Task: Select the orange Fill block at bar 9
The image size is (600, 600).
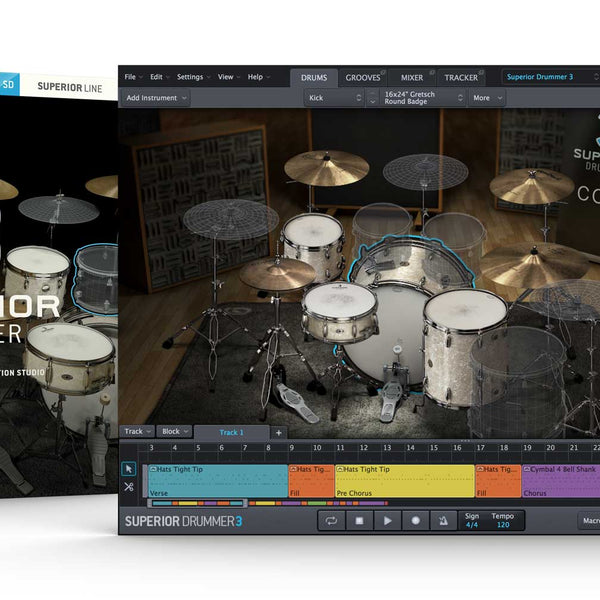Action: [x=311, y=481]
